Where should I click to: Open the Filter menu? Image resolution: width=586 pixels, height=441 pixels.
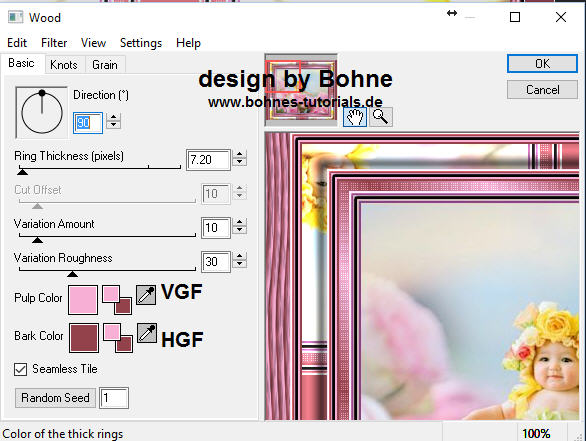pos(54,43)
